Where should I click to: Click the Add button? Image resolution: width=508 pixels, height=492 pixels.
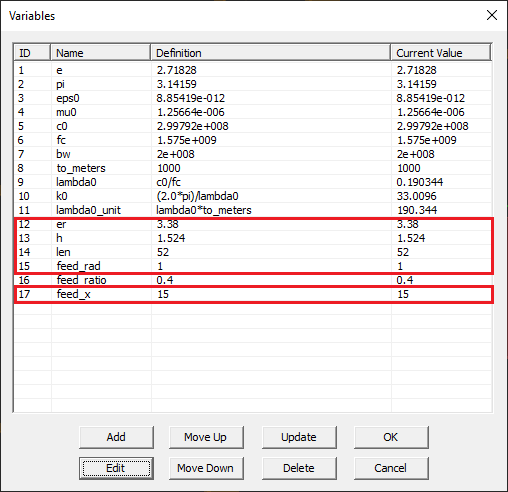coord(116,437)
